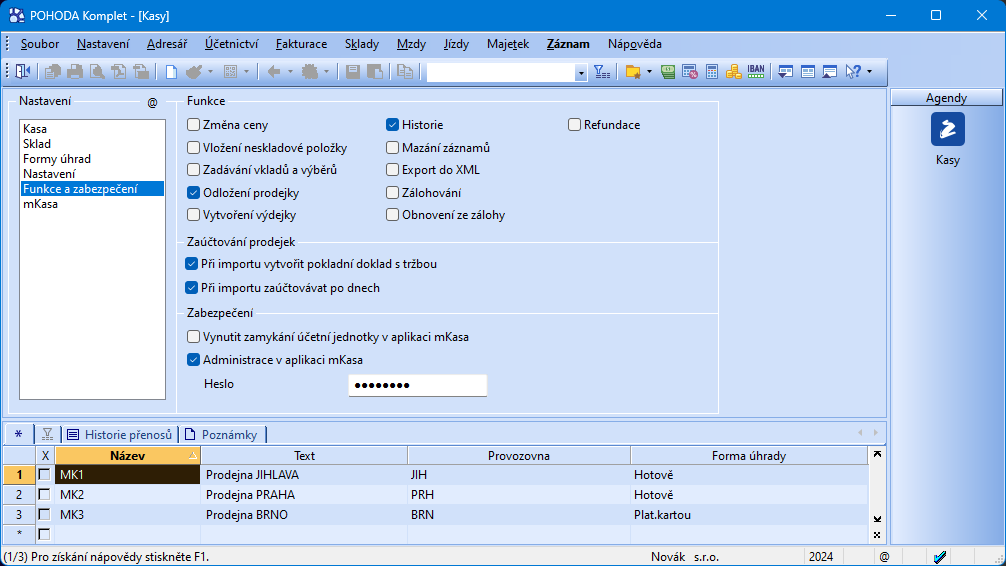This screenshot has height=566, width=1006.
Task: Click the Agendy panel header button
Action: click(946, 98)
